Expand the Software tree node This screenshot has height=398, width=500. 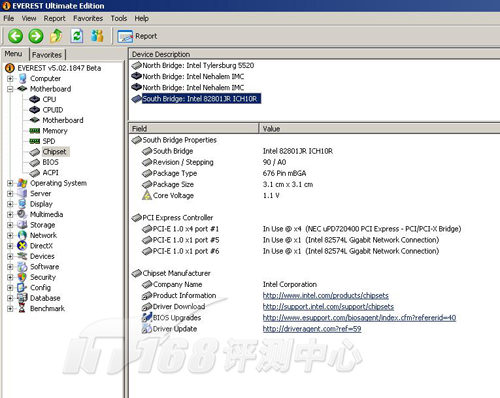(x=10, y=267)
